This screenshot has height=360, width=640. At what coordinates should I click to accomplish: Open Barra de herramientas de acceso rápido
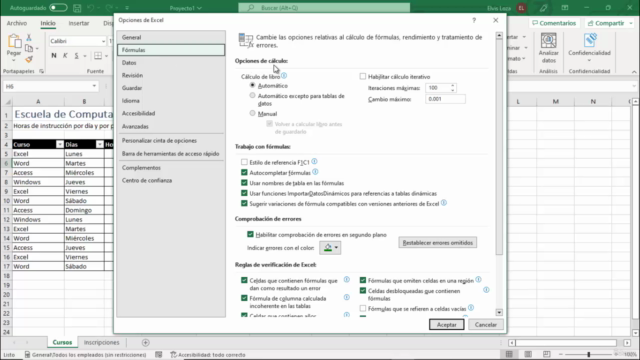[x=171, y=153]
